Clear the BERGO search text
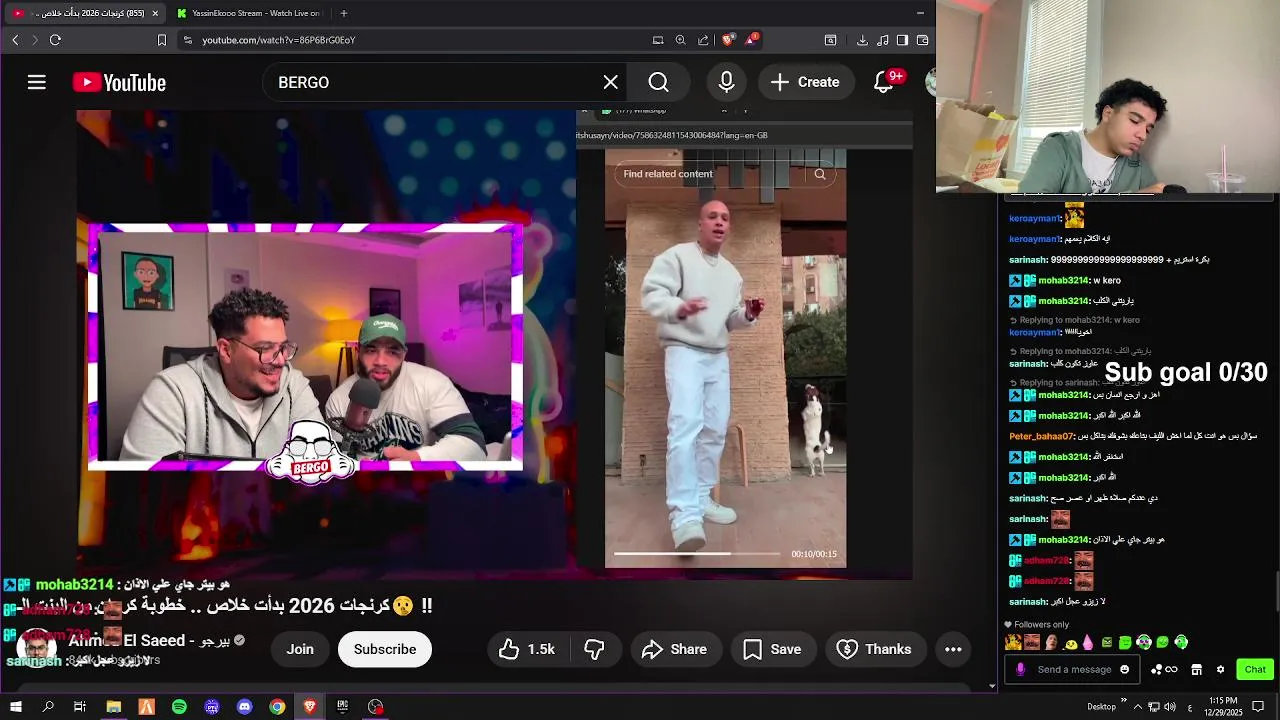The height and width of the screenshot is (720, 1280). pyautogui.click(x=611, y=82)
